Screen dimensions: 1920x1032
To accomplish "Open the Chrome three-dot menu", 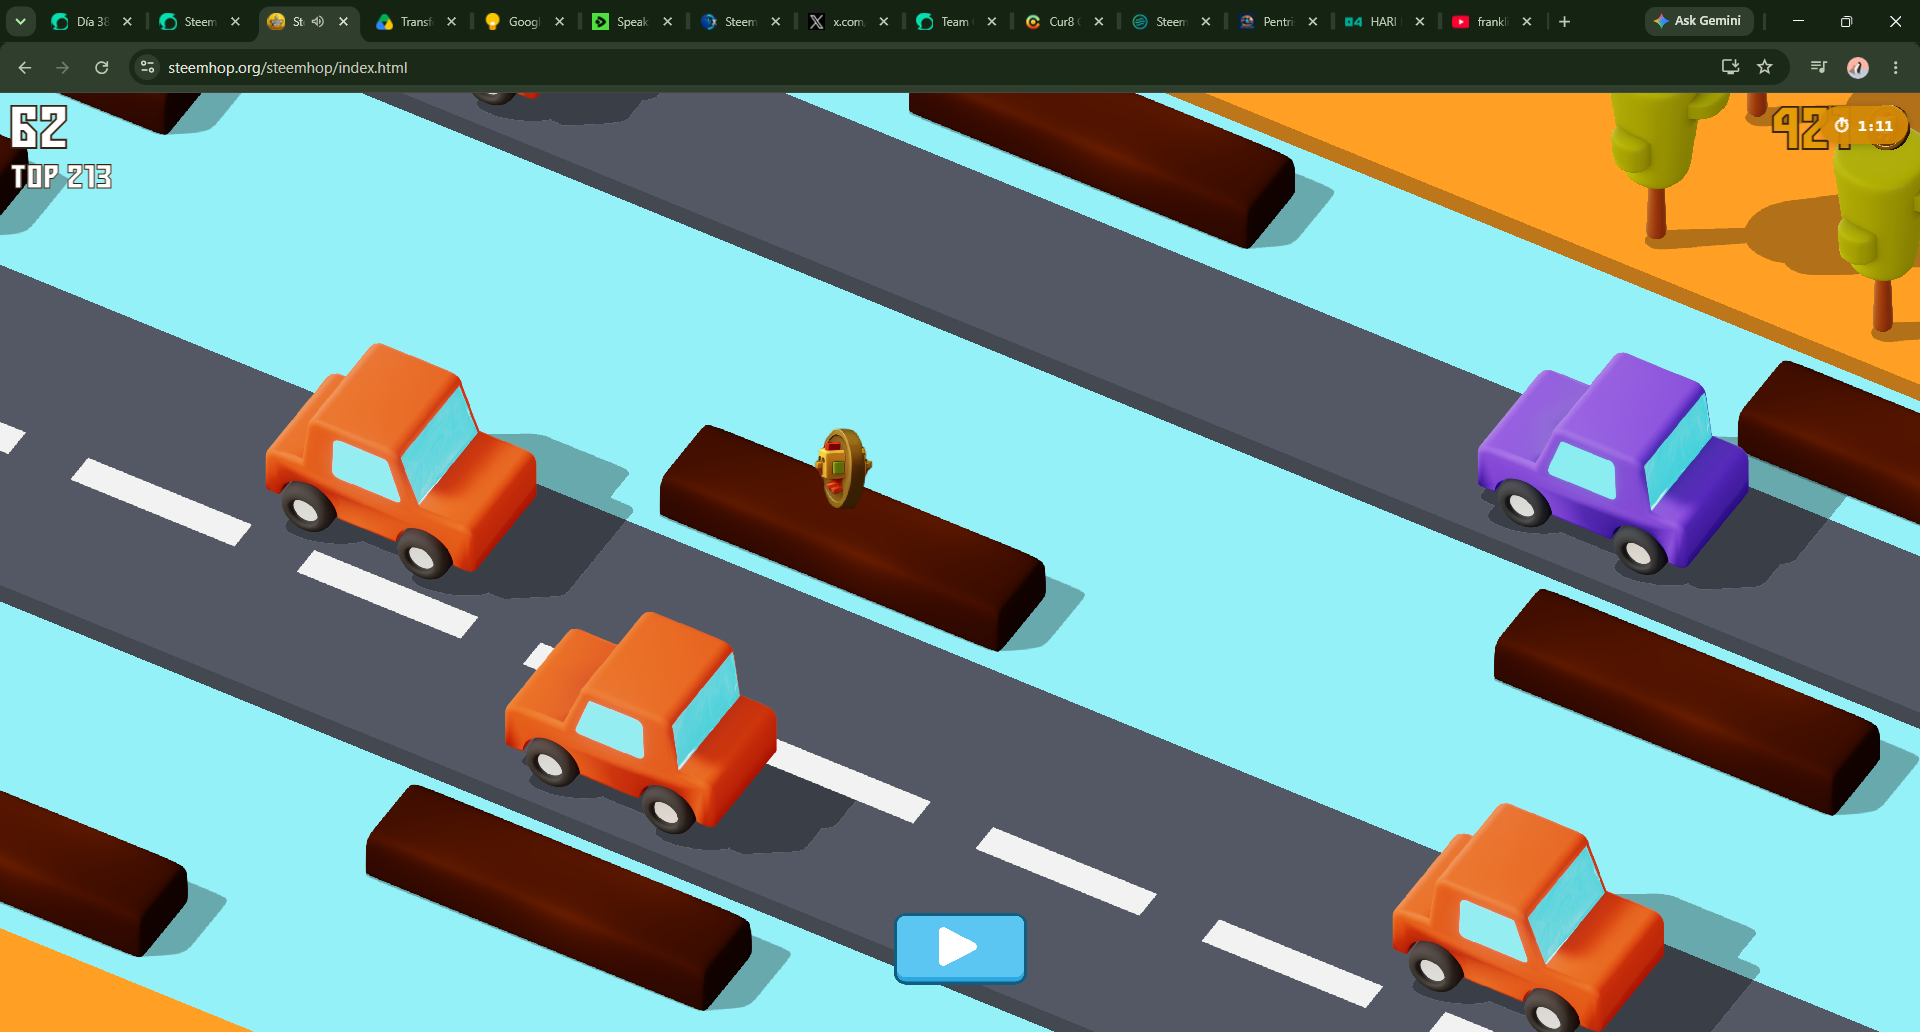I will coord(1896,67).
